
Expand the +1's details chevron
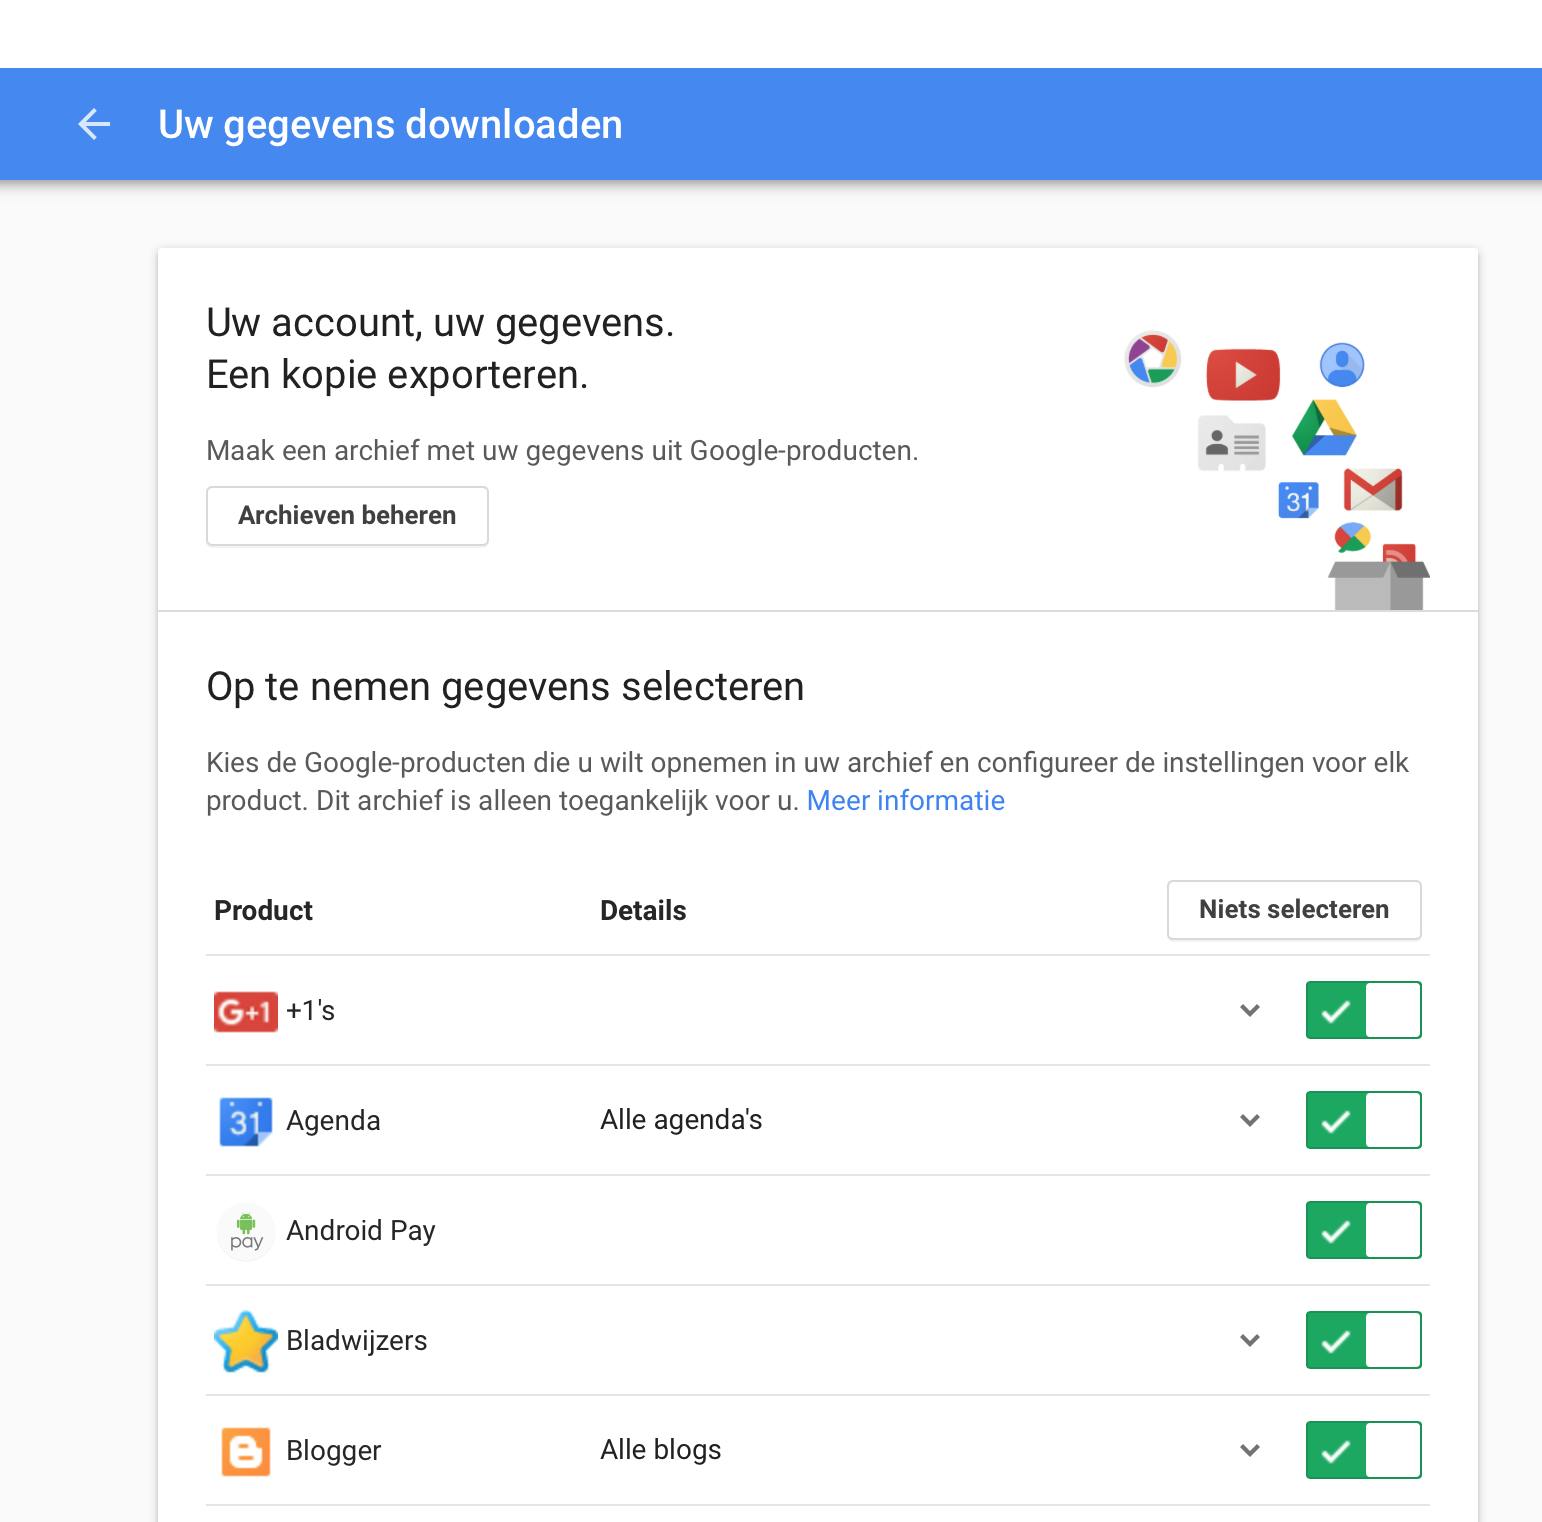coord(1249,1011)
